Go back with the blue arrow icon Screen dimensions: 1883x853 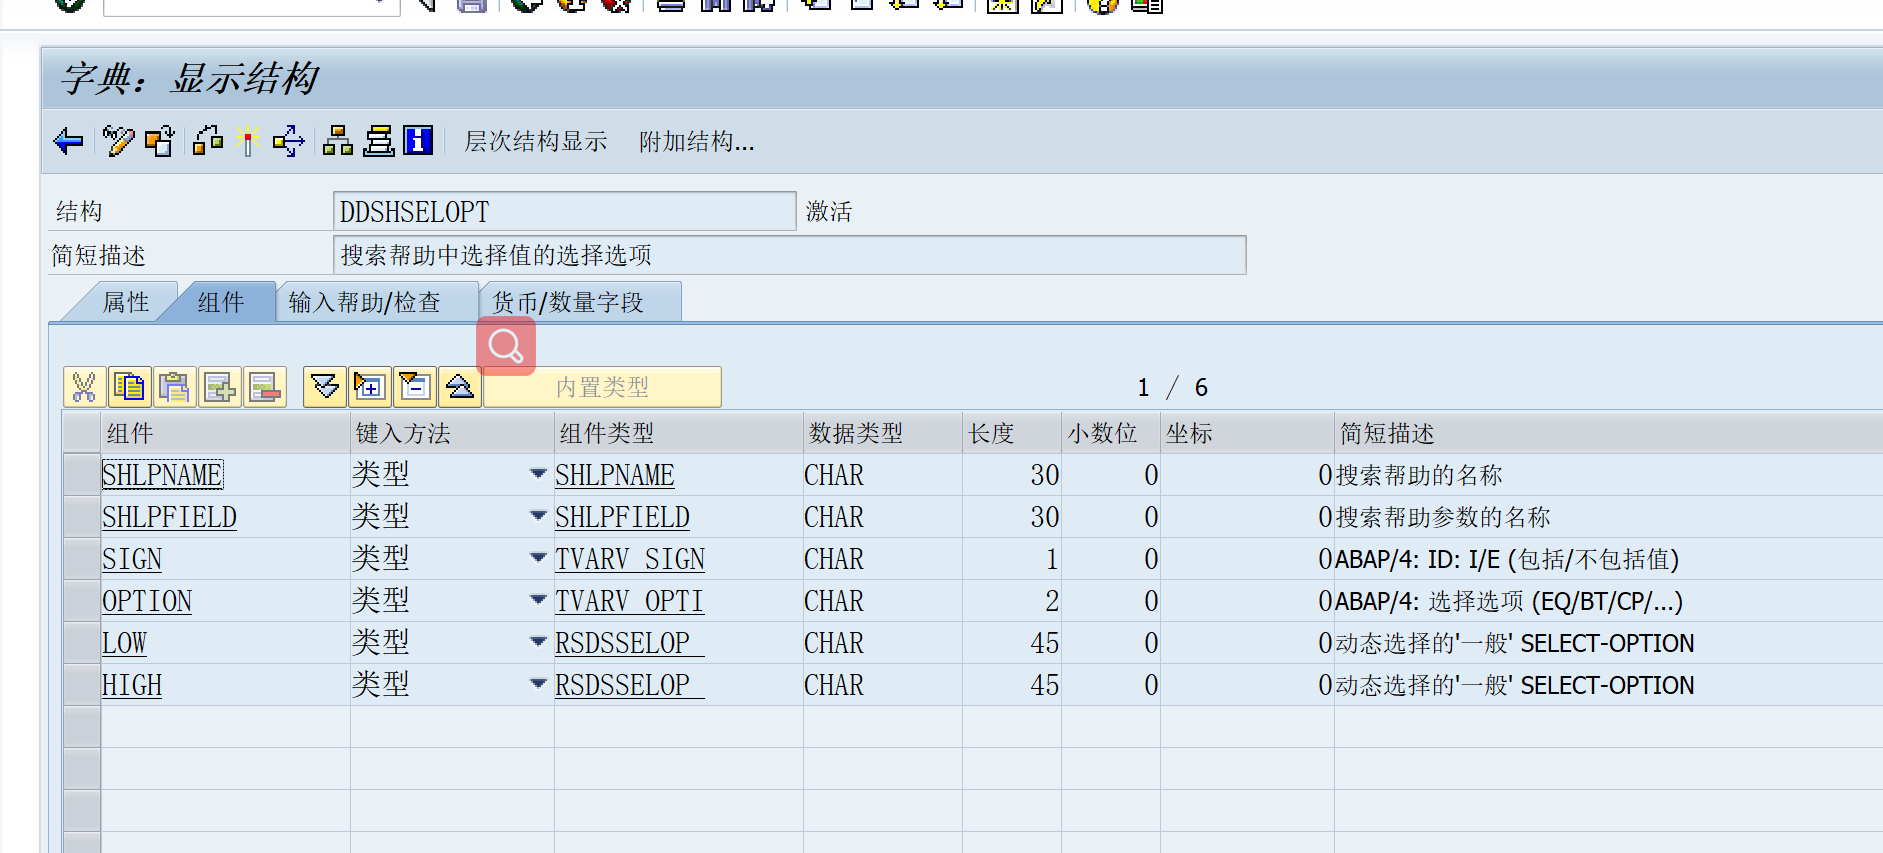68,141
